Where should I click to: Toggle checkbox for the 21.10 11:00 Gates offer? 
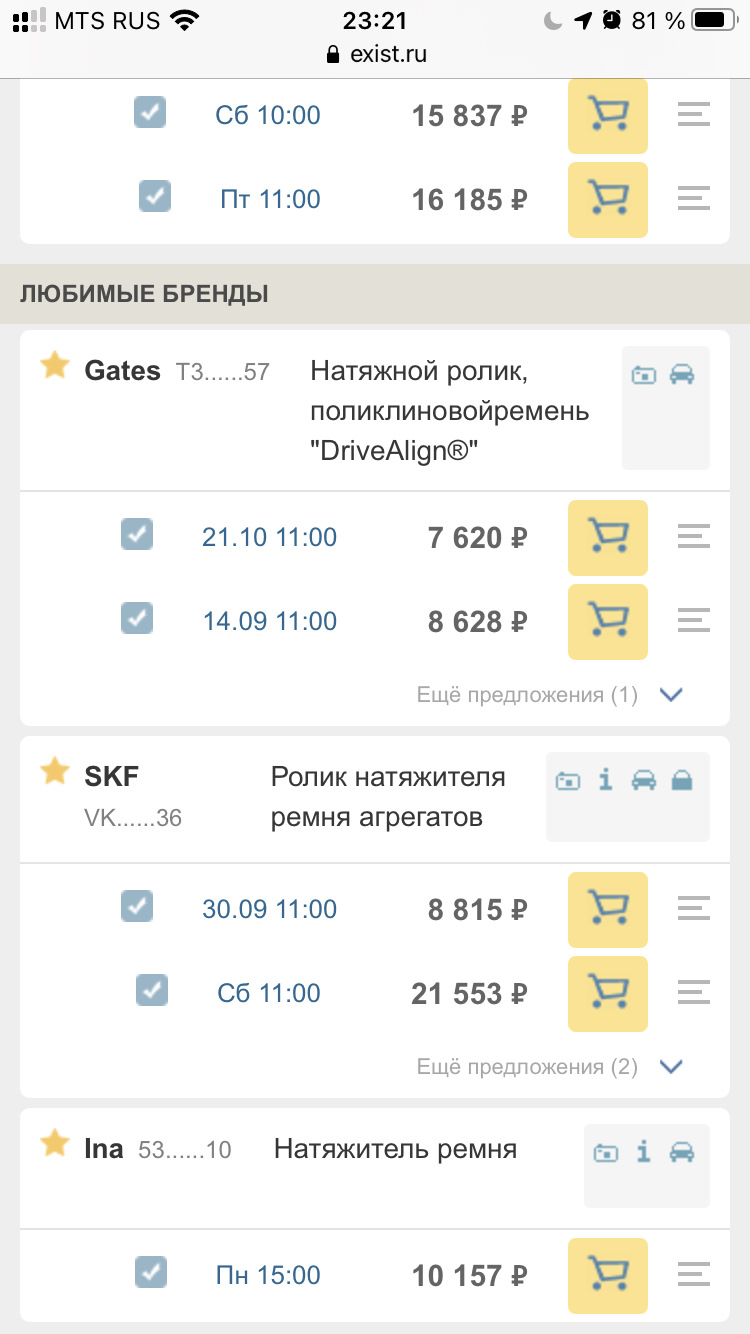(137, 534)
